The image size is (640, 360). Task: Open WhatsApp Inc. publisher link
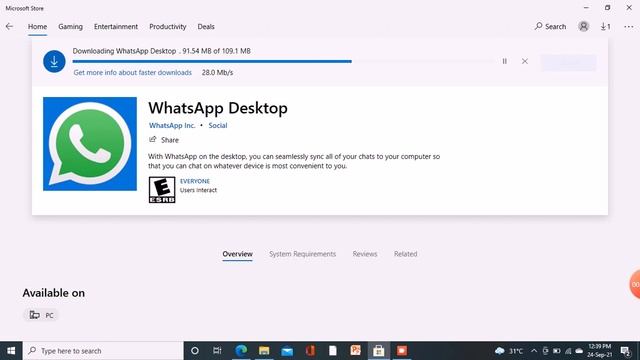pos(172,125)
